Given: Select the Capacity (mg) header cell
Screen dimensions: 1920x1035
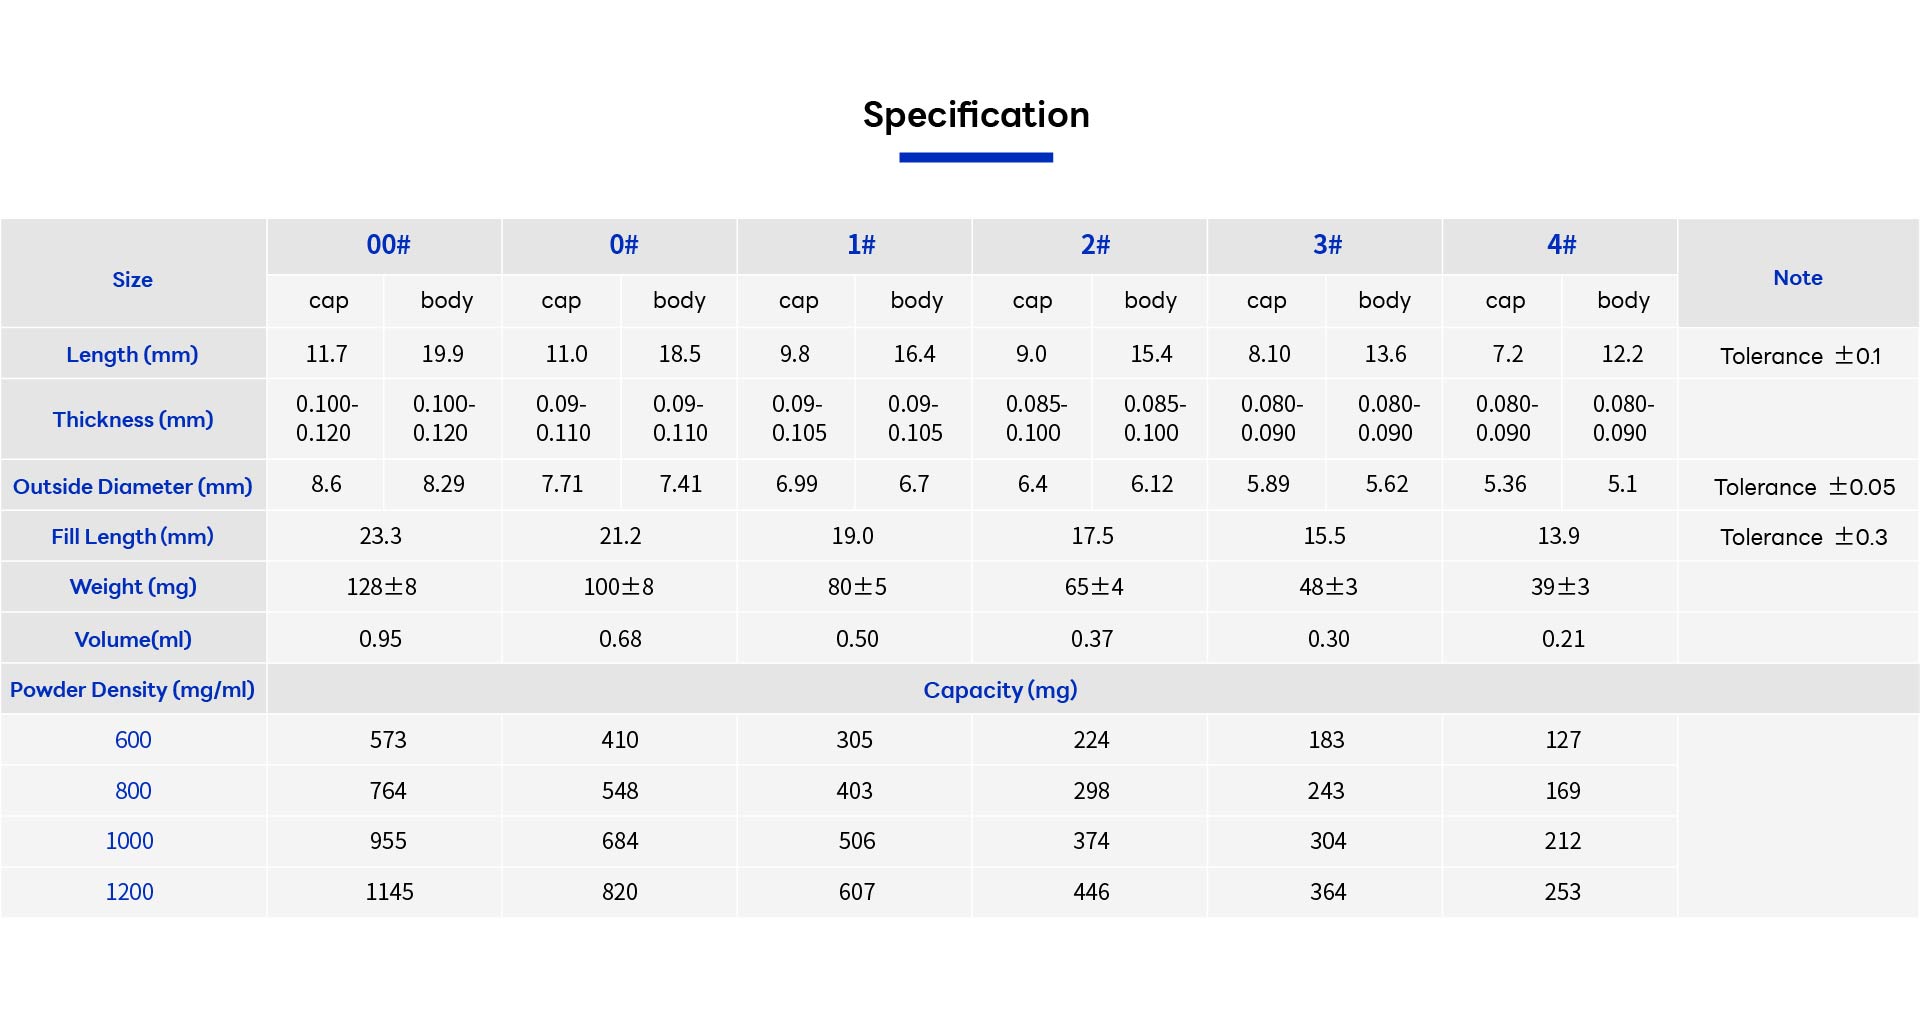Looking at the screenshot, I should tap(1000, 690).
